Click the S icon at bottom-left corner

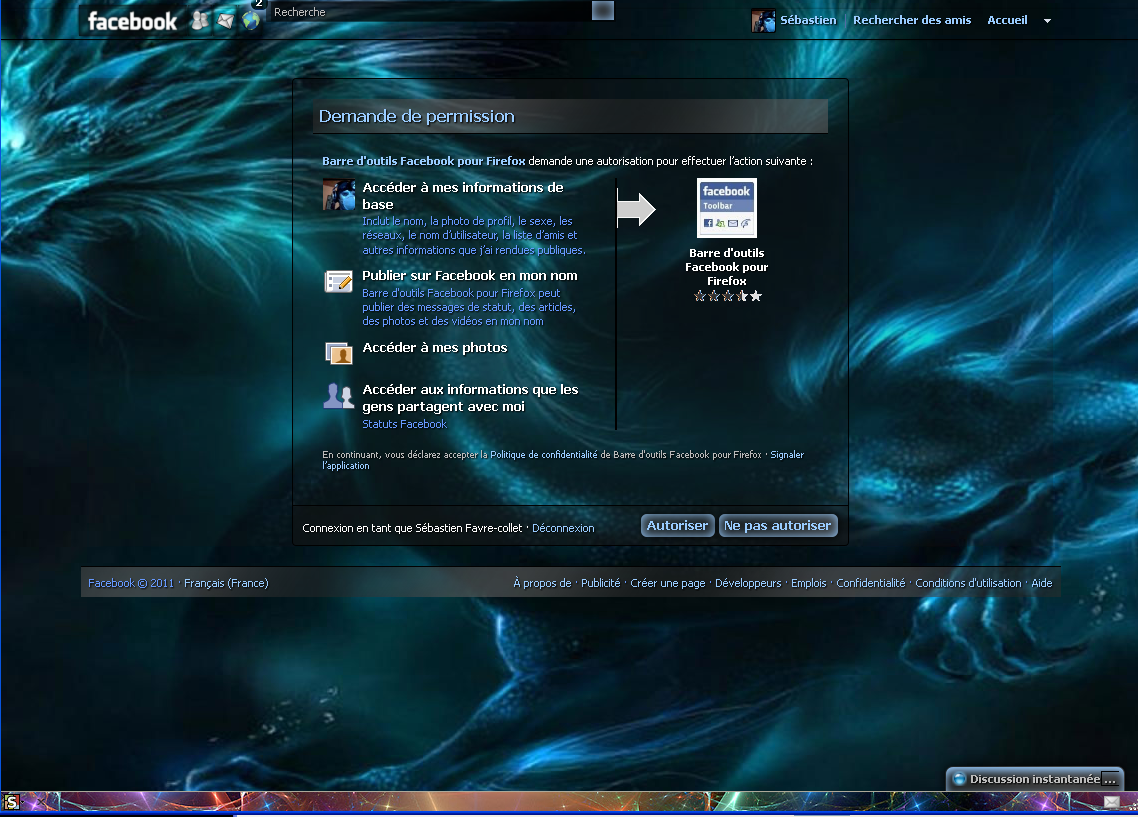point(12,801)
